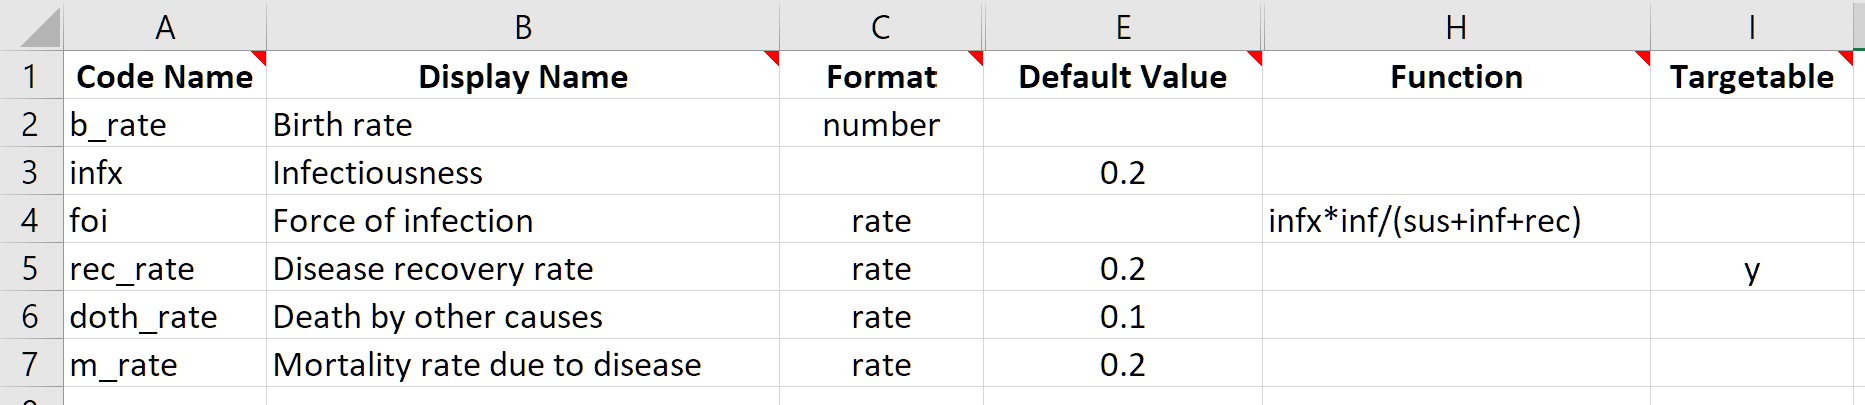Screen dimensions: 1865x405
Task: Click the 'Default Value' header cell
Action: coord(1123,75)
